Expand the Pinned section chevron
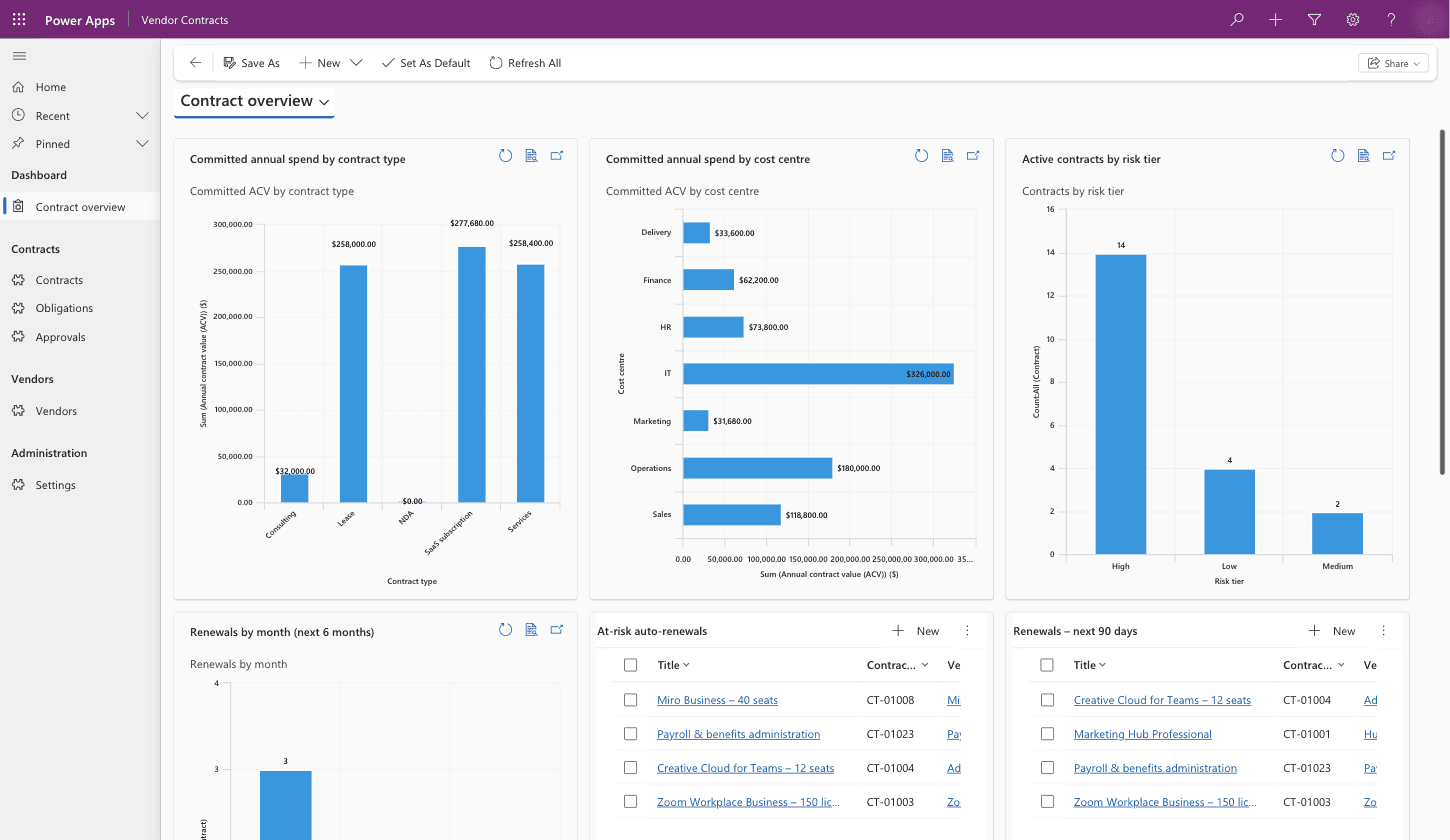The width and height of the screenshot is (1450, 840). click(x=142, y=144)
